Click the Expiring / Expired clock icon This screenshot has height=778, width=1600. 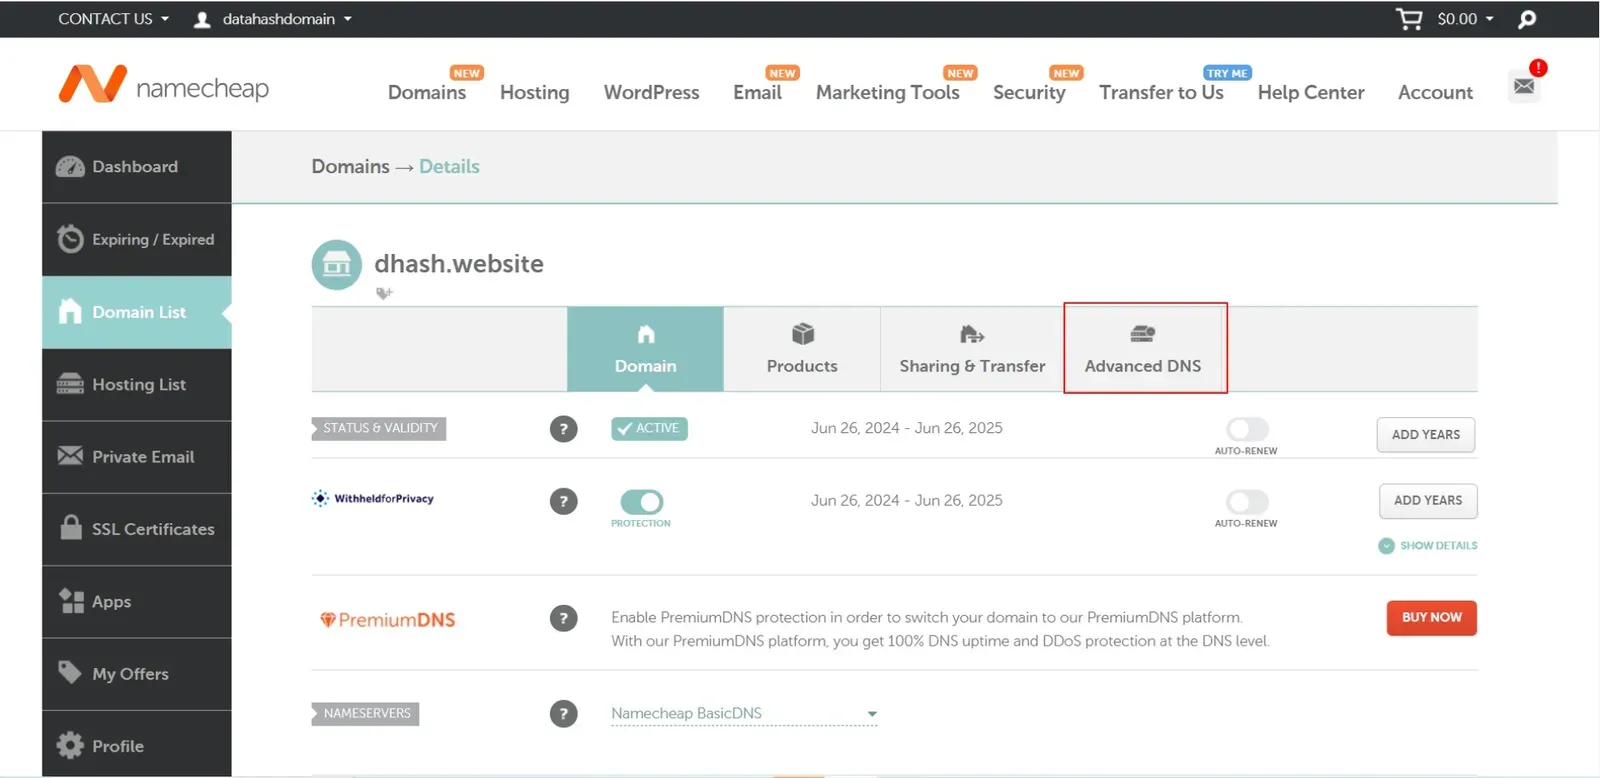click(x=70, y=239)
